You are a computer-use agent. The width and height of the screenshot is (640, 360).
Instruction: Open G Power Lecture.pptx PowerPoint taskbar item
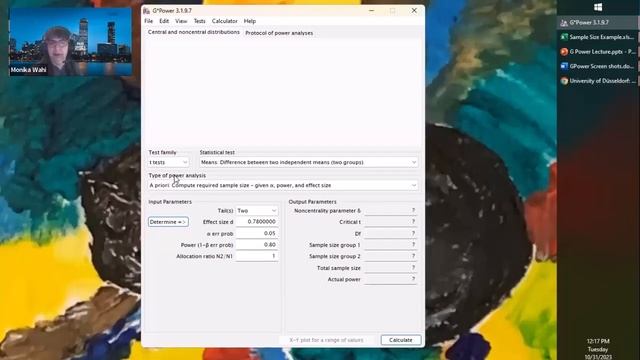[x=598, y=52]
